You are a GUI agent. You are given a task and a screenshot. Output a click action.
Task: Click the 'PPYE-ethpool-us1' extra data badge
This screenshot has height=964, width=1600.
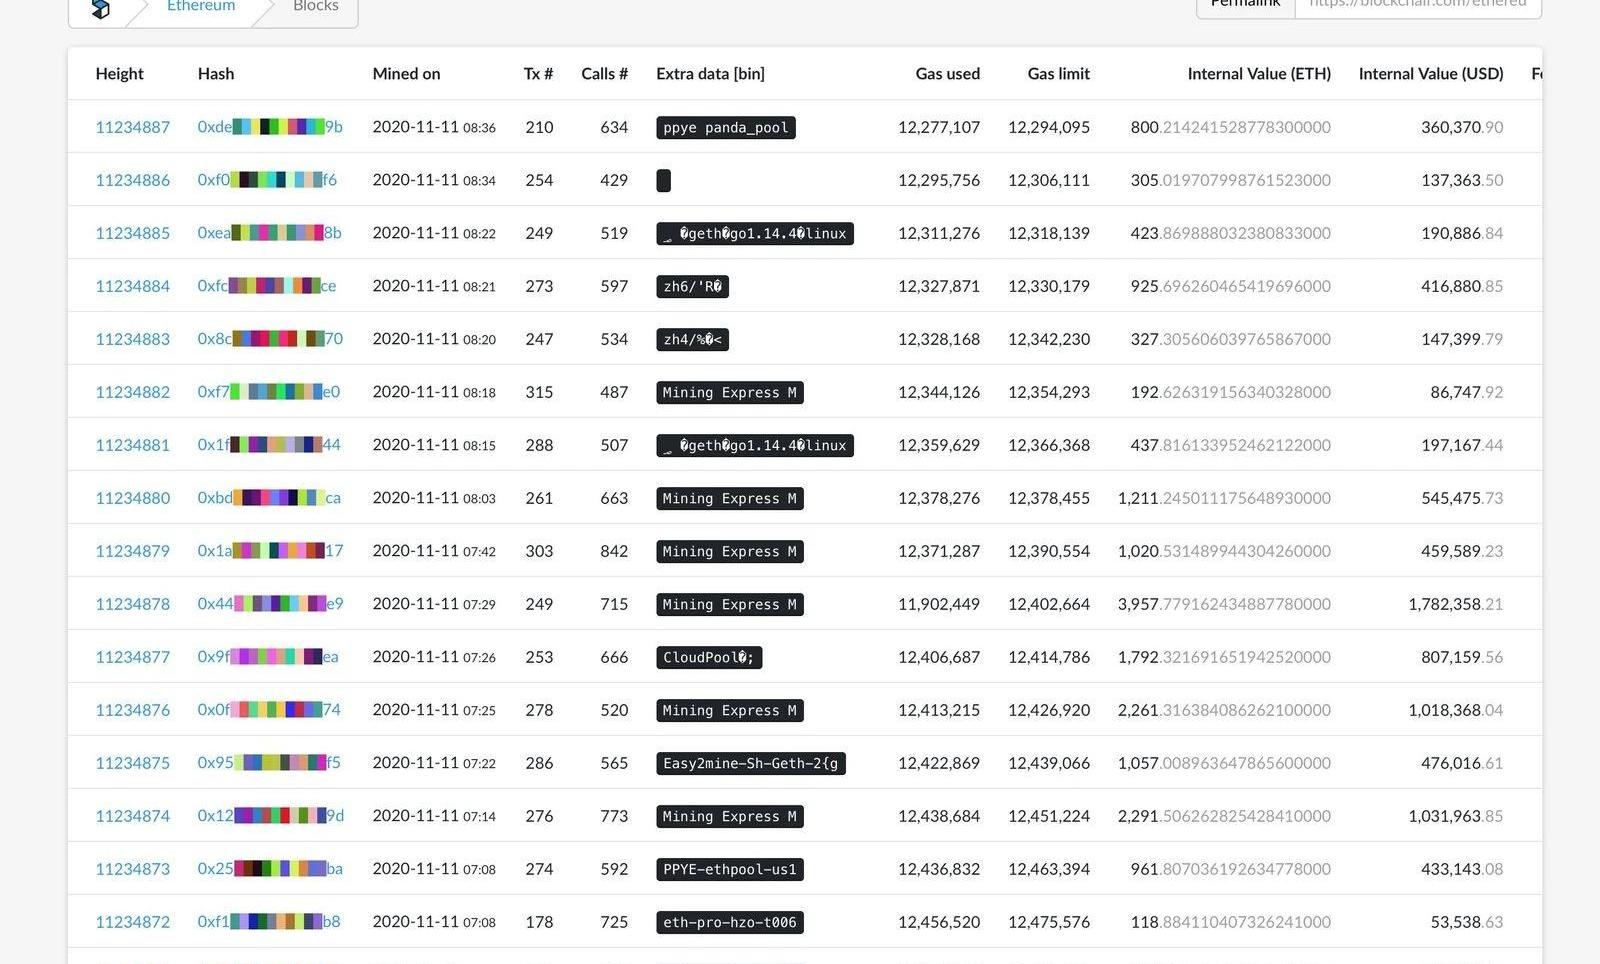tap(729, 869)
